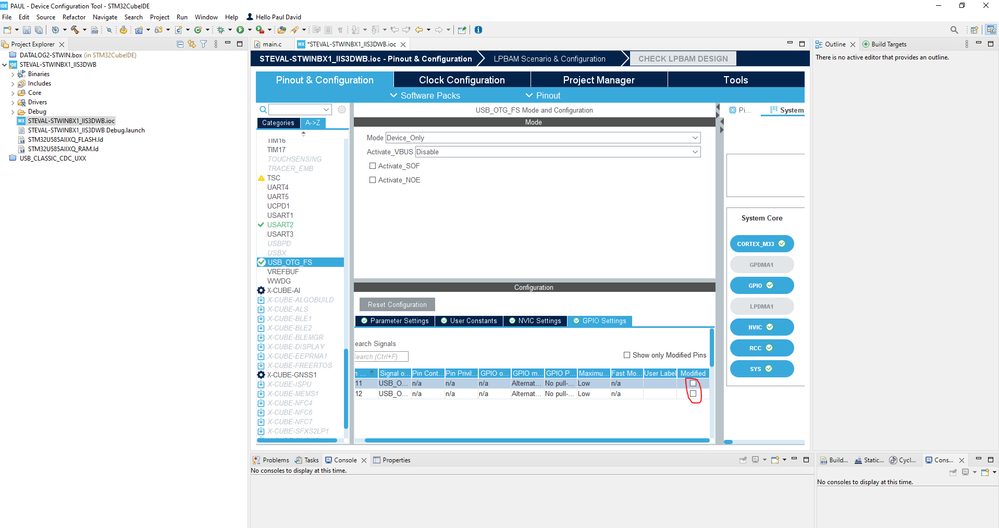Open Project Explorer view menu dots
This screenshot has height=528, width=999.
(x=215, y=44)
